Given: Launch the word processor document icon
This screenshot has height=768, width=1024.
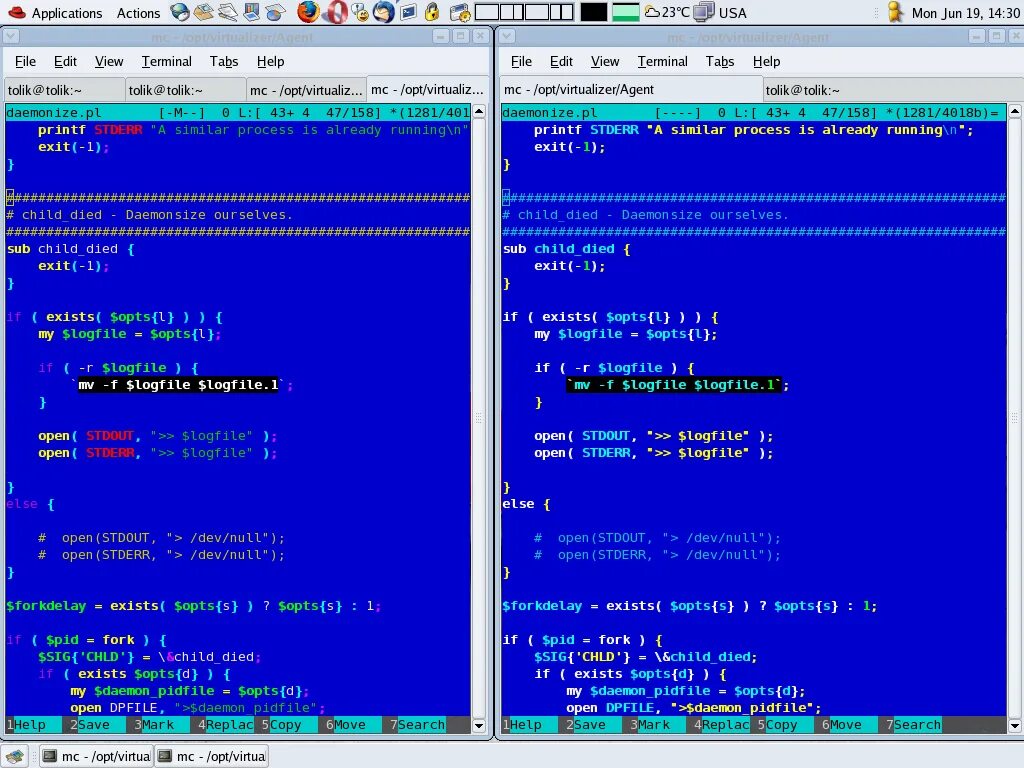Looking at the screenshot, I should 227,12.
